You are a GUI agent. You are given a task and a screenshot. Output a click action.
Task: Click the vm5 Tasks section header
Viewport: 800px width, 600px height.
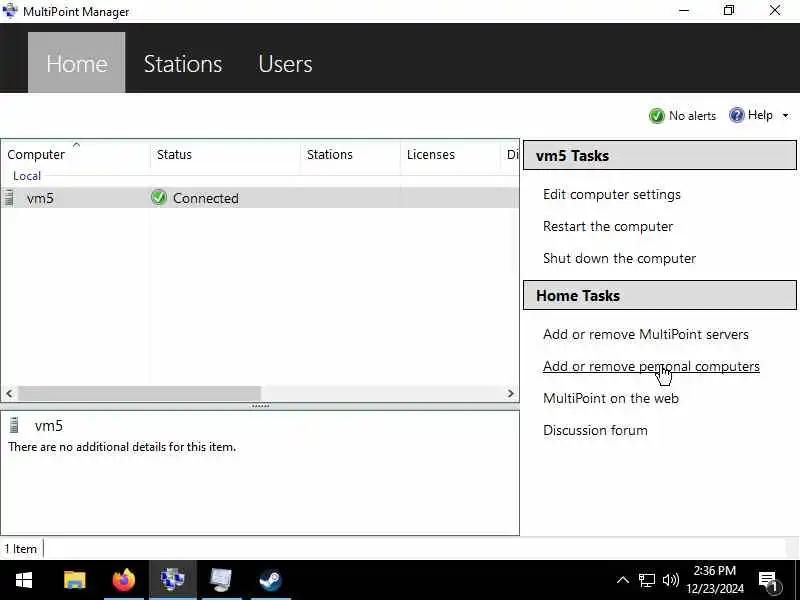[660, 156]
